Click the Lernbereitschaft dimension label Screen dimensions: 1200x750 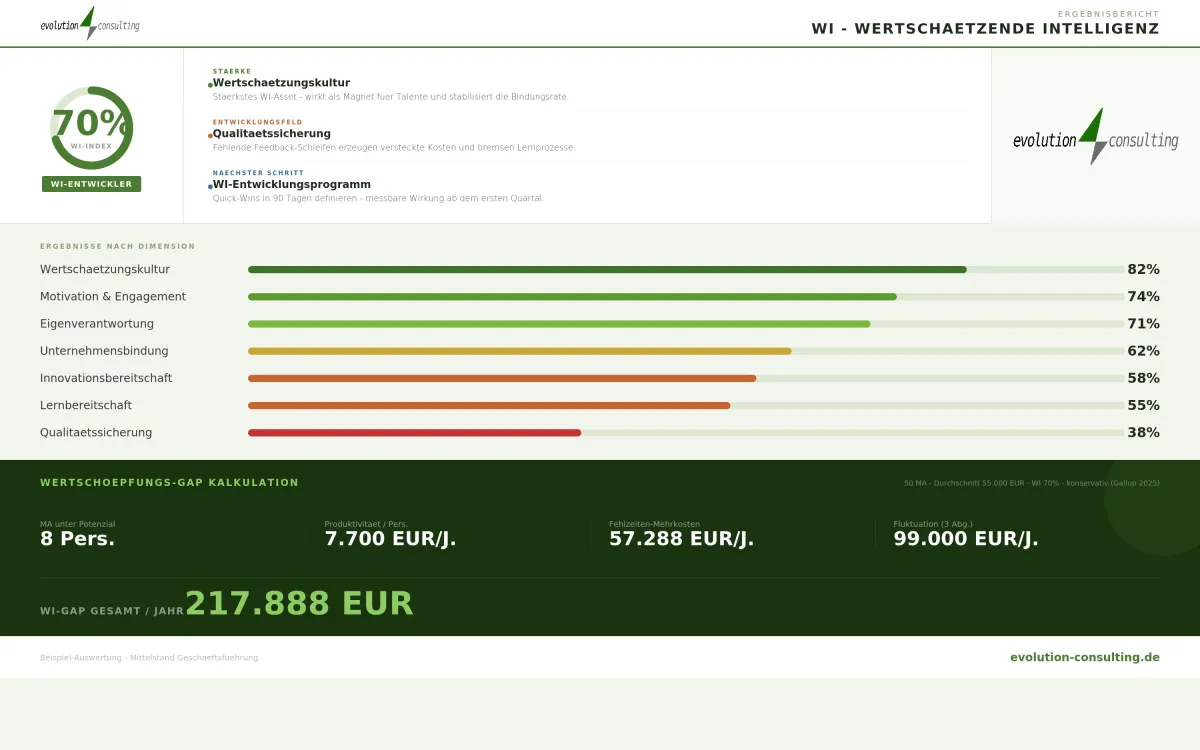(x=86, y=405)
